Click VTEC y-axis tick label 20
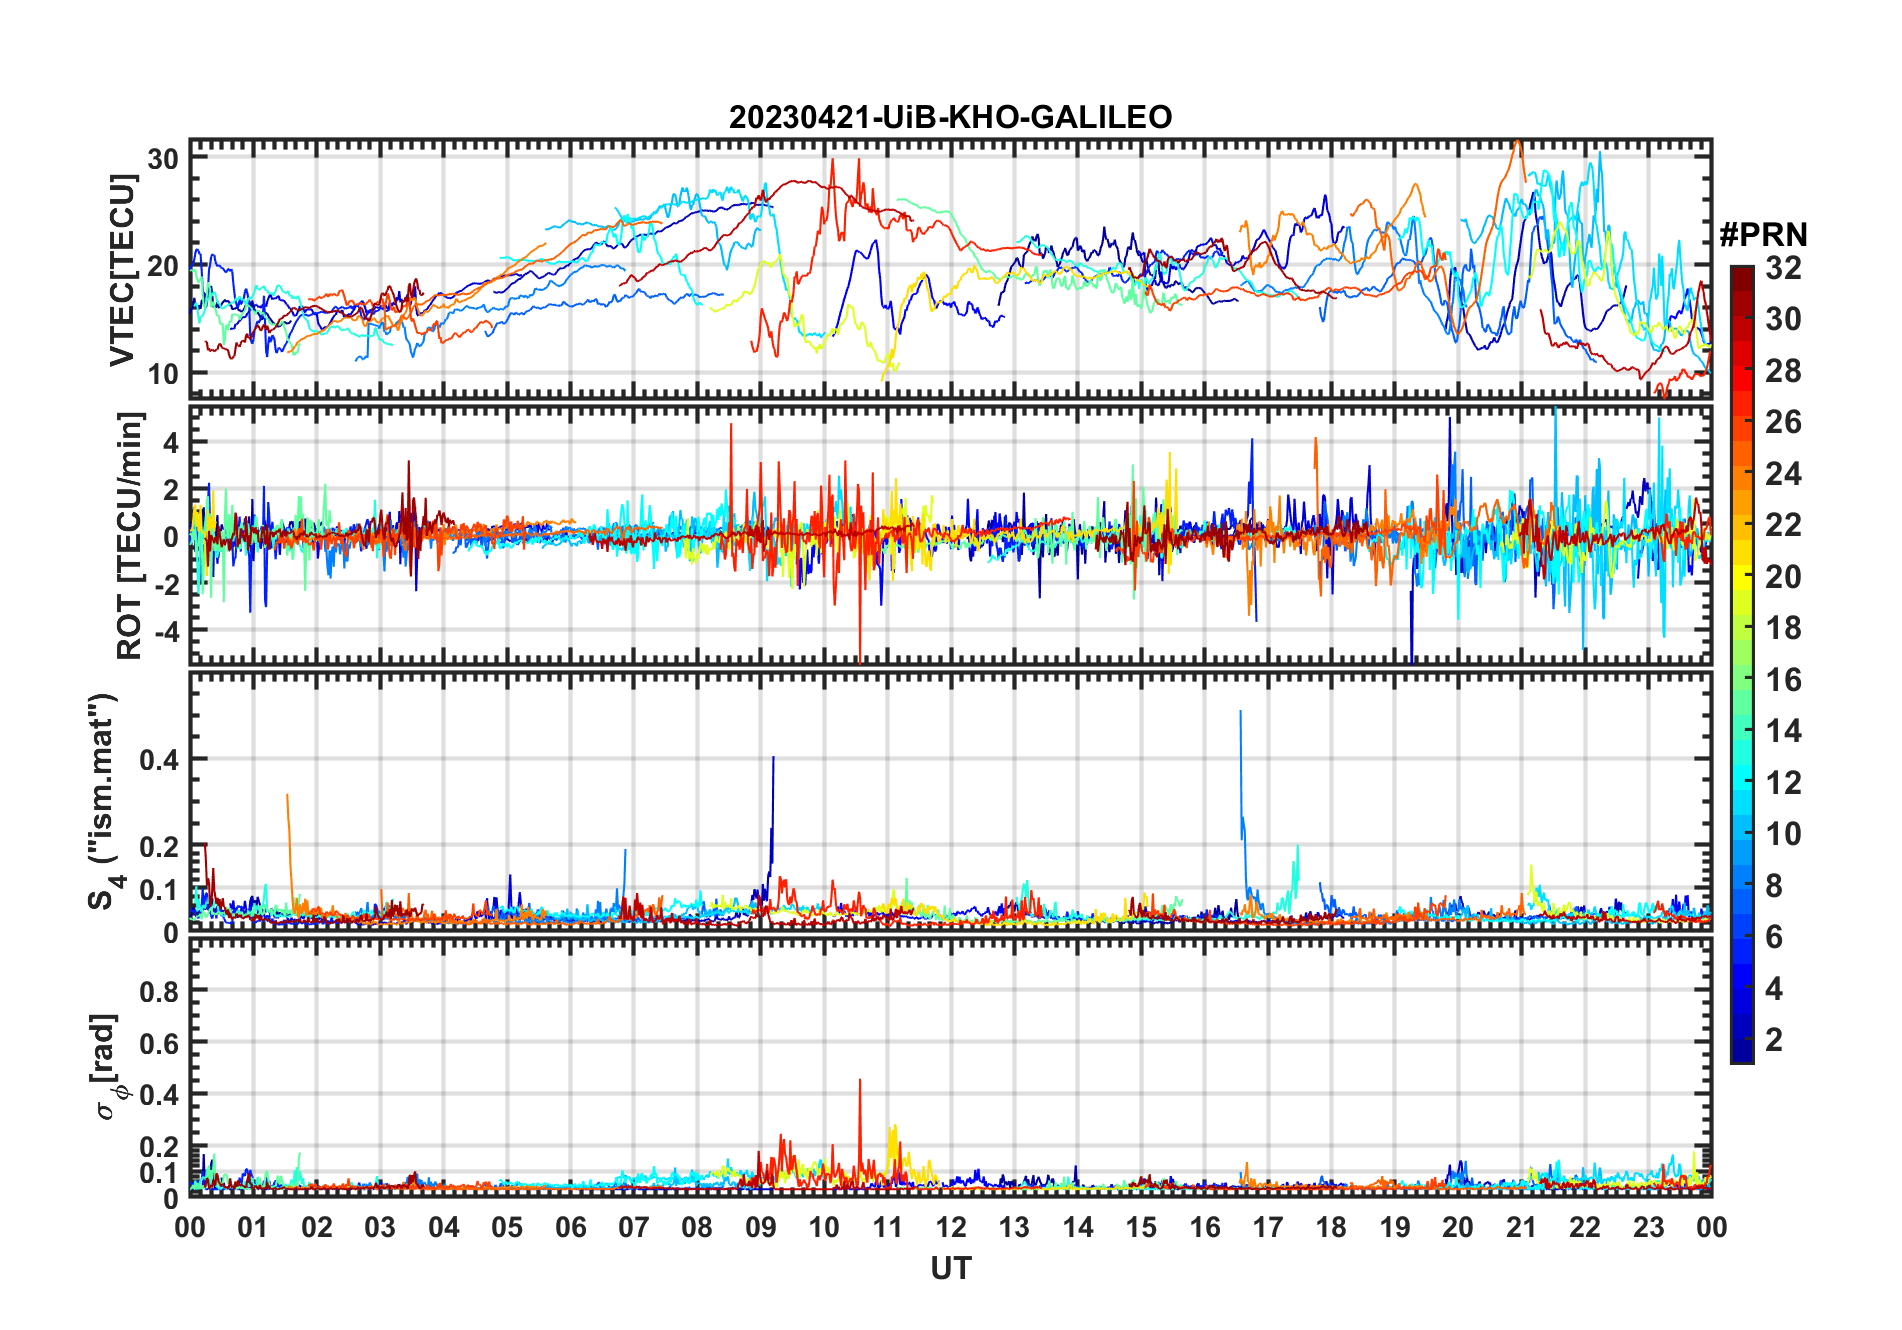This screenshot has height=1330, width=1902. point(163,267)
